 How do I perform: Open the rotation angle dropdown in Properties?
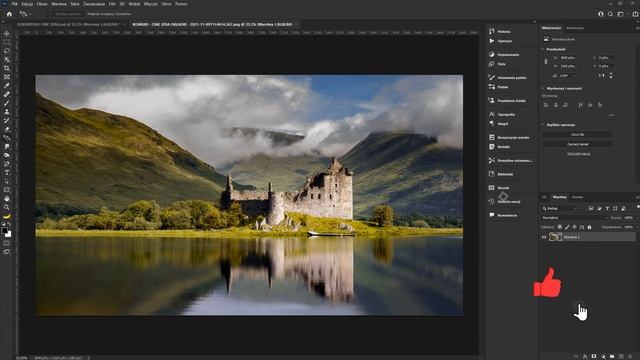[573, 76]
